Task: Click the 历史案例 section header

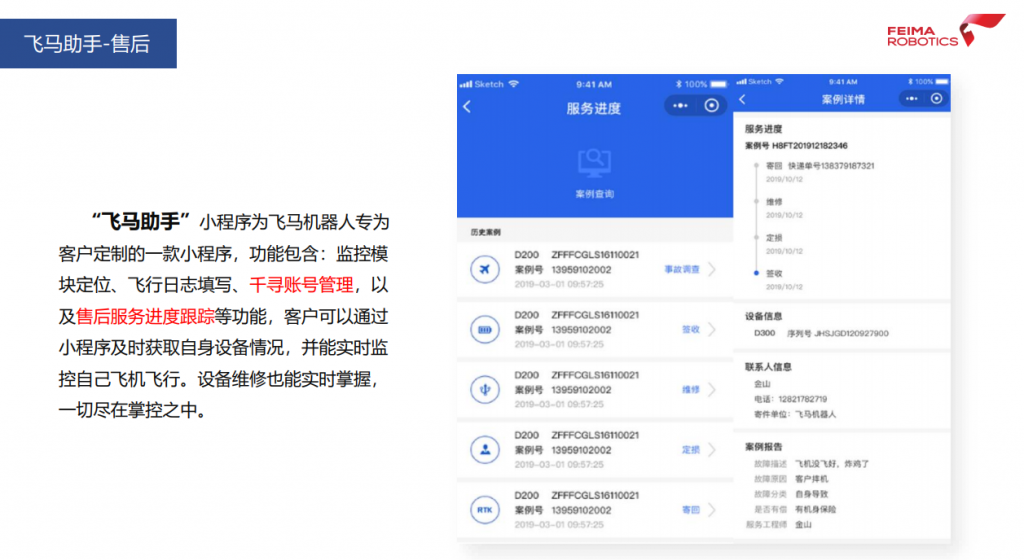Action: (485, 232)
